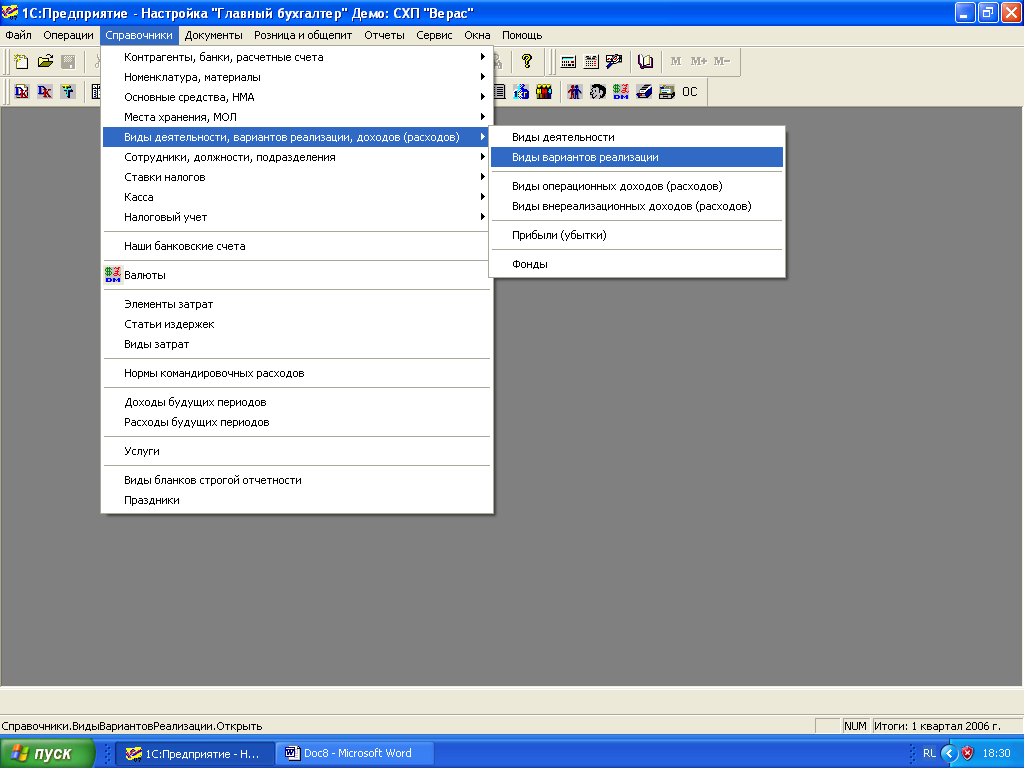1024x768 pixels.
Task: Click the yellow question mark Help icon
Action: coord(526,61)
